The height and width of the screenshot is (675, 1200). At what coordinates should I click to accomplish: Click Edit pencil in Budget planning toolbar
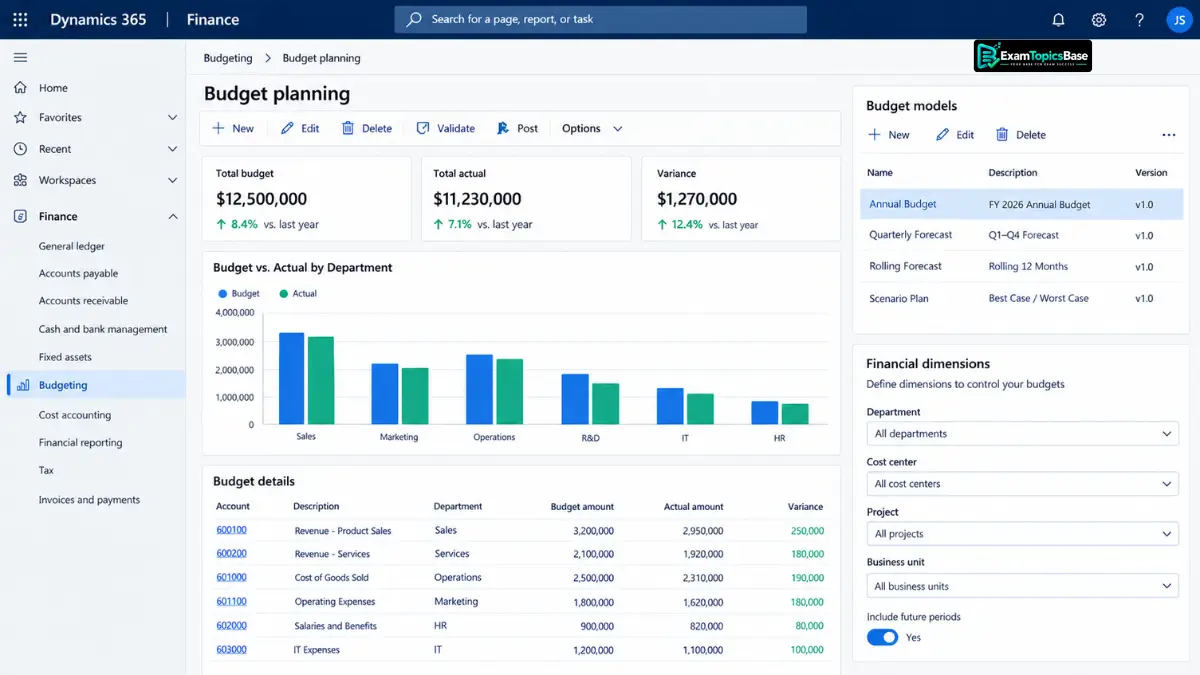pyautogui.click(x=300, y=128)
